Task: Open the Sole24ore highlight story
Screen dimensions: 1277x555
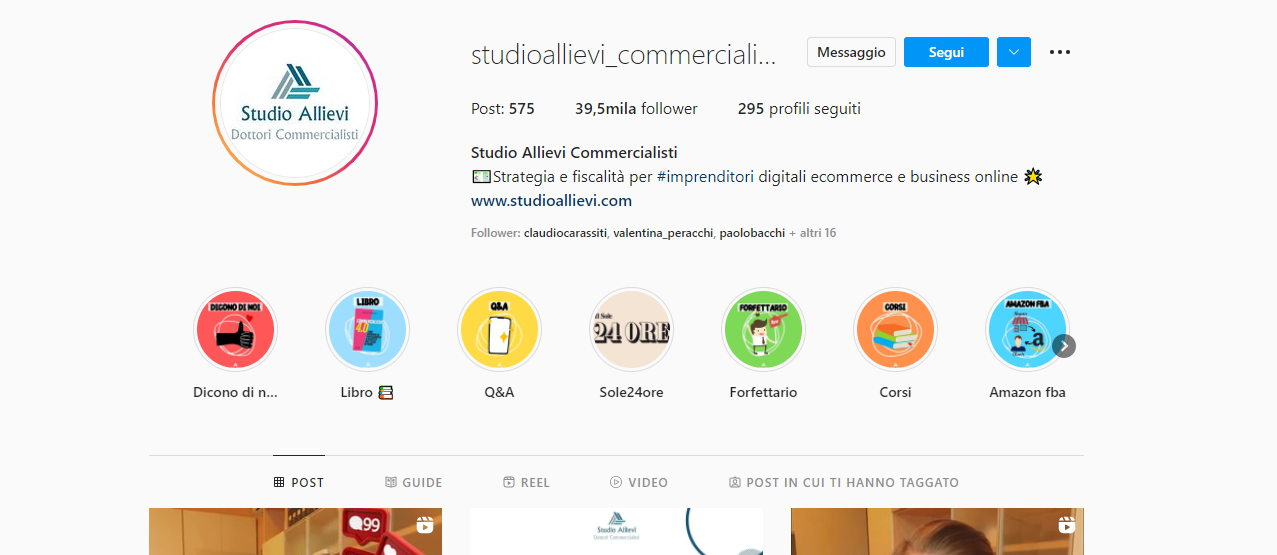Action: 631,330
